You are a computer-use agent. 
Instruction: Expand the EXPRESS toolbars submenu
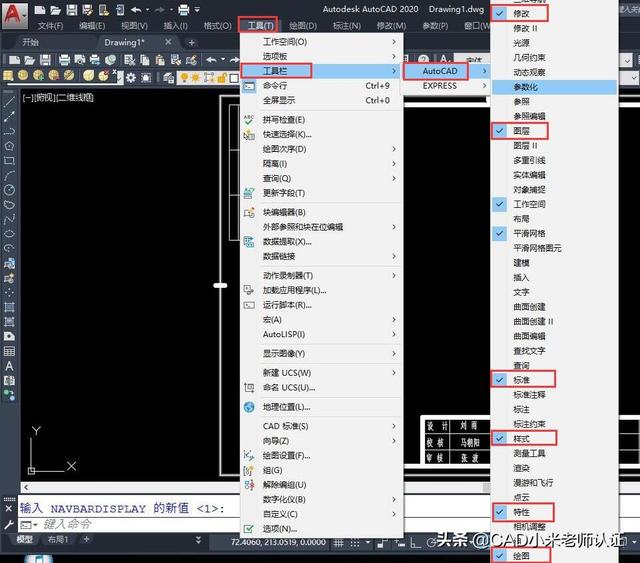446,86
